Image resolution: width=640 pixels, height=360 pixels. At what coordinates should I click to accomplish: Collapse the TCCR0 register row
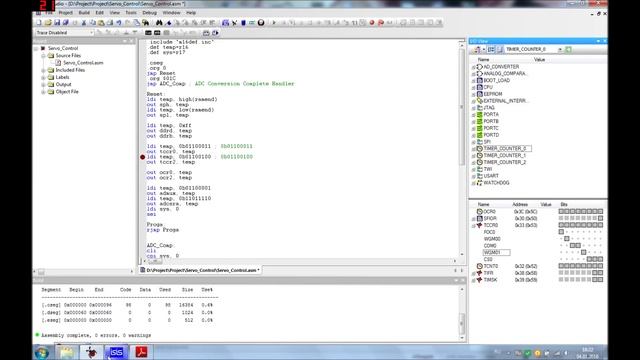tap(473, 225)
